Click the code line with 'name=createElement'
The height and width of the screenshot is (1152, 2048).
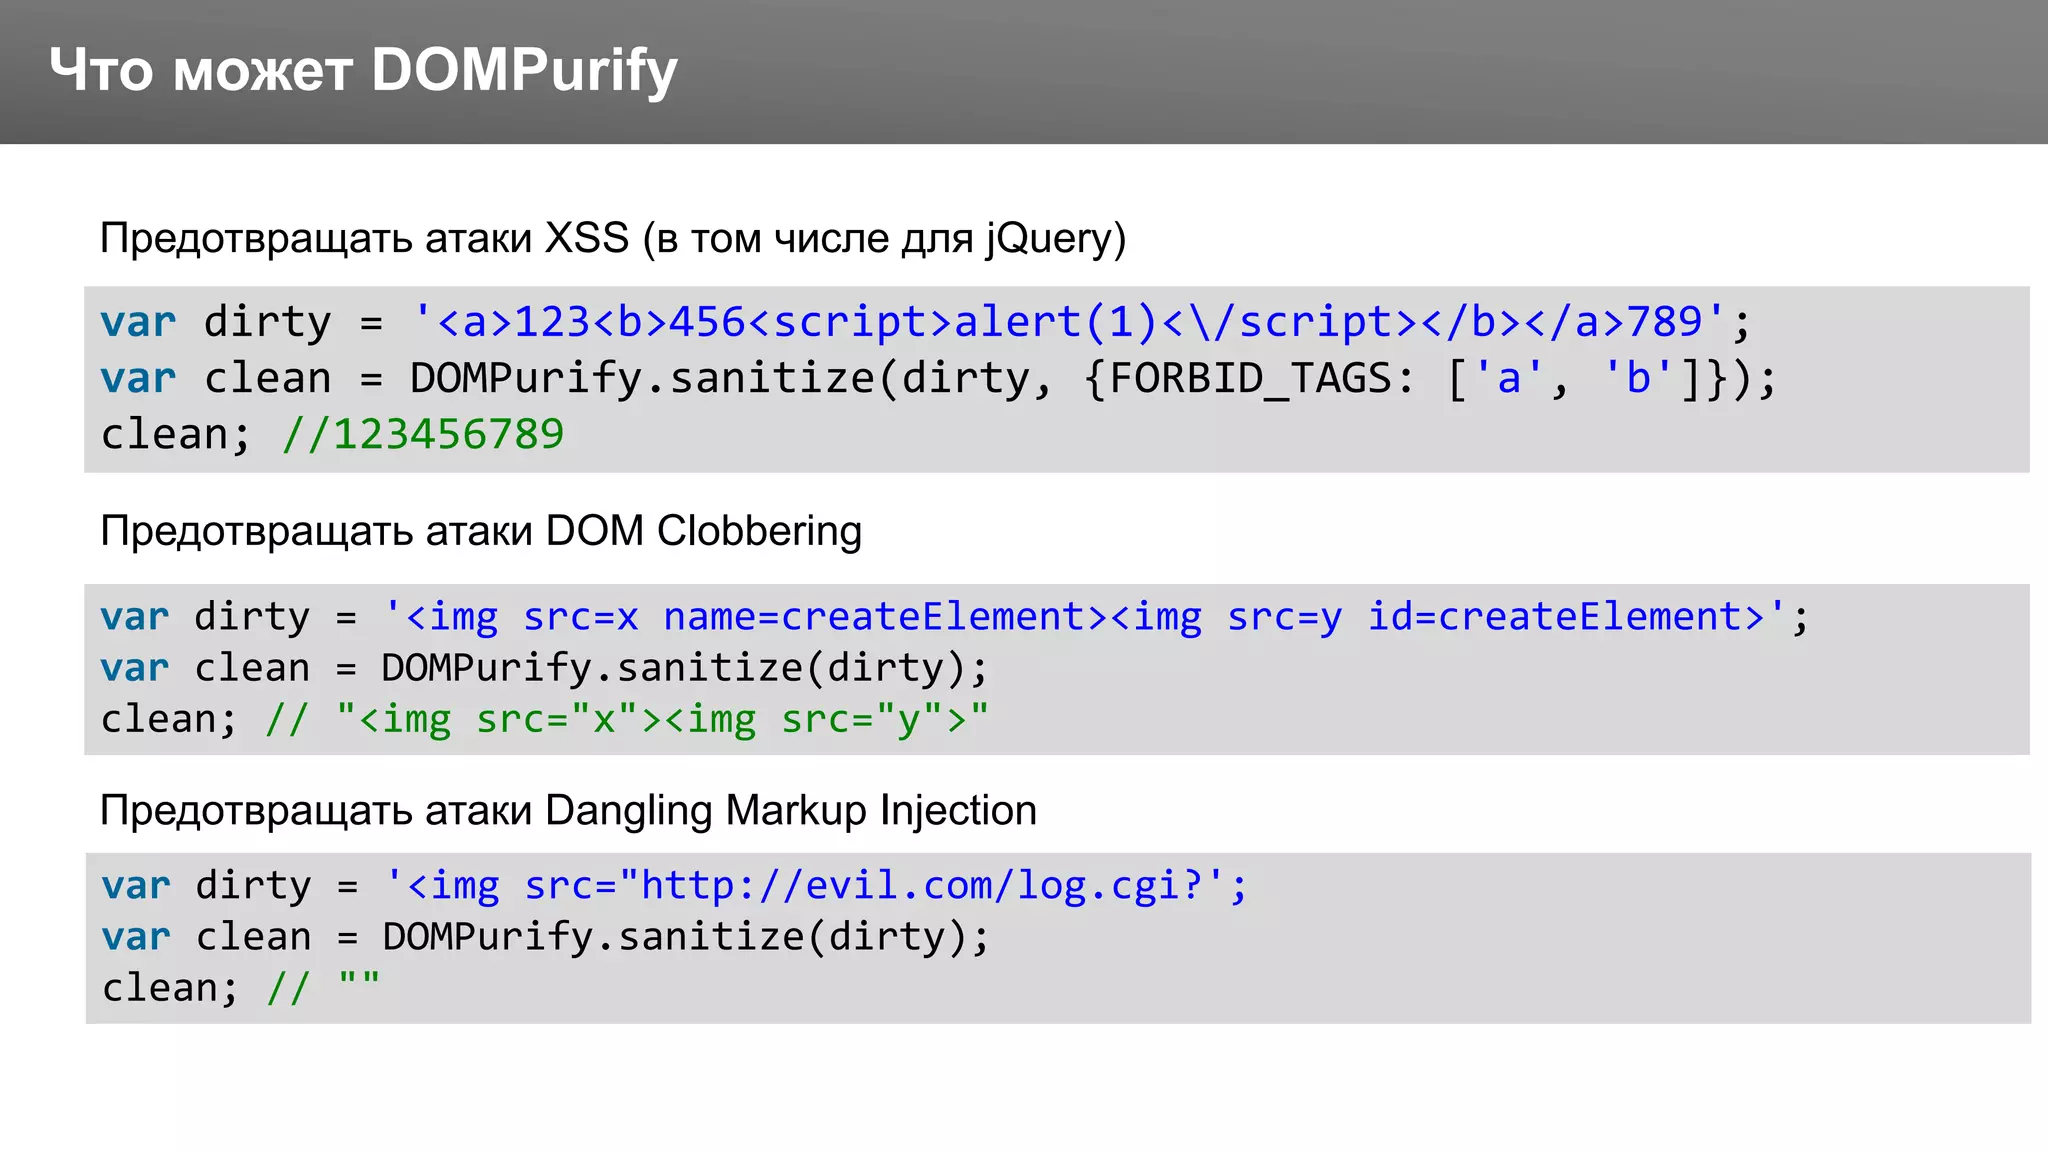tap(954, 616)
